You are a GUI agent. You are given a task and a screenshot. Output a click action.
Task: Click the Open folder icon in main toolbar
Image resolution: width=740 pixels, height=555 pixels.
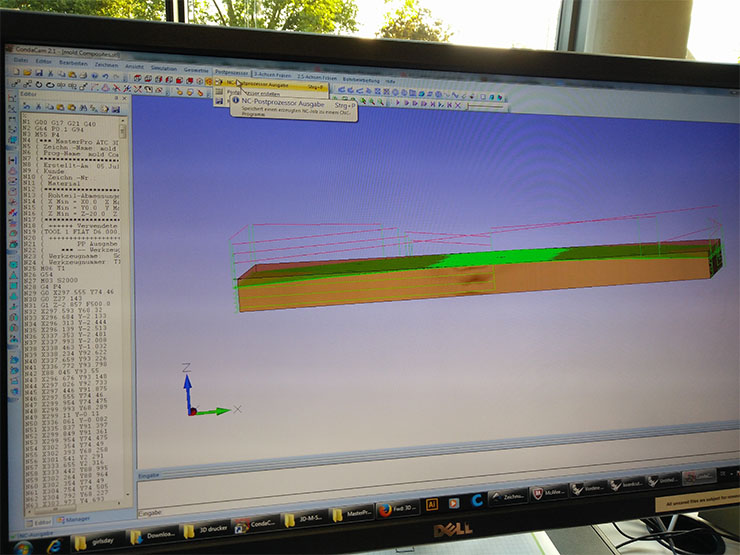tap(27, 72)
